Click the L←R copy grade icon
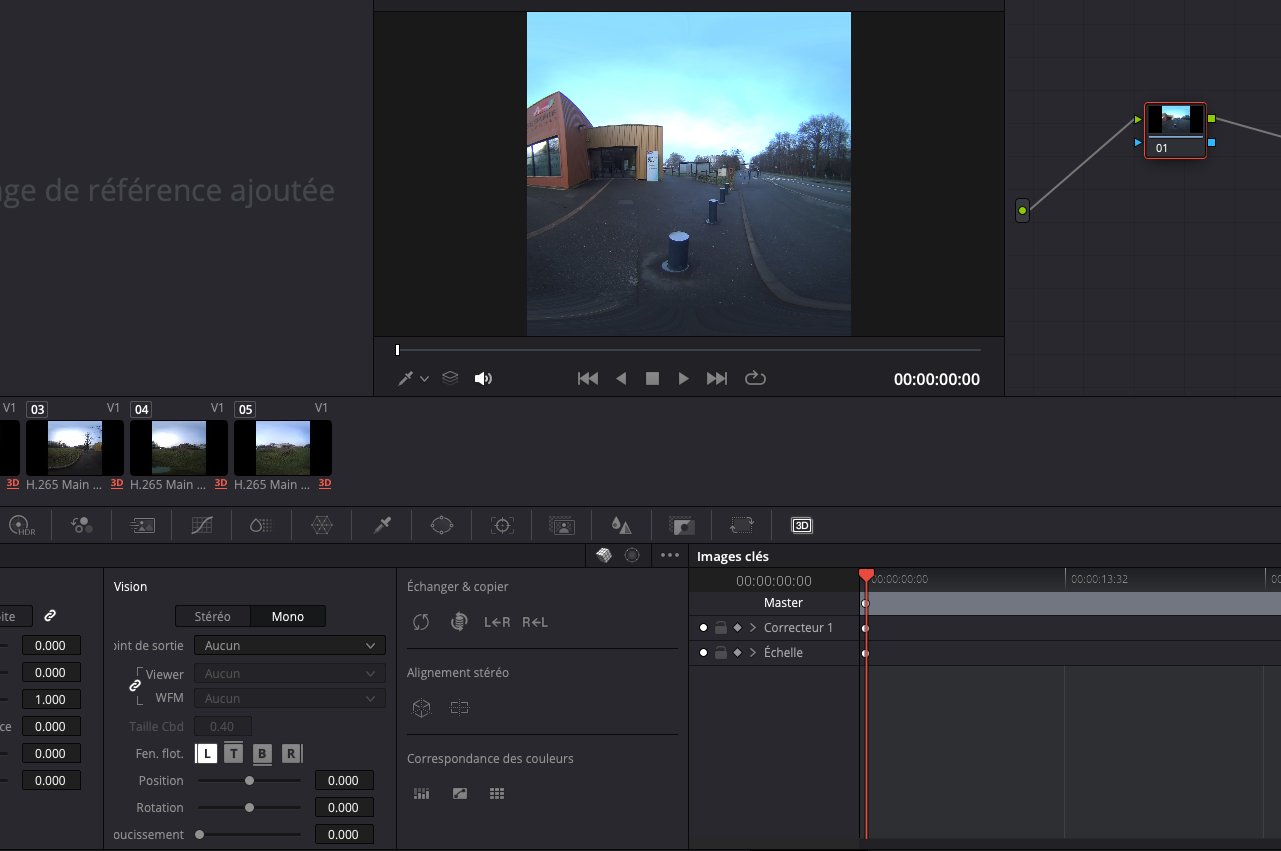Image resolution: width=1281 pixels, height=851 pixels. 497,622
